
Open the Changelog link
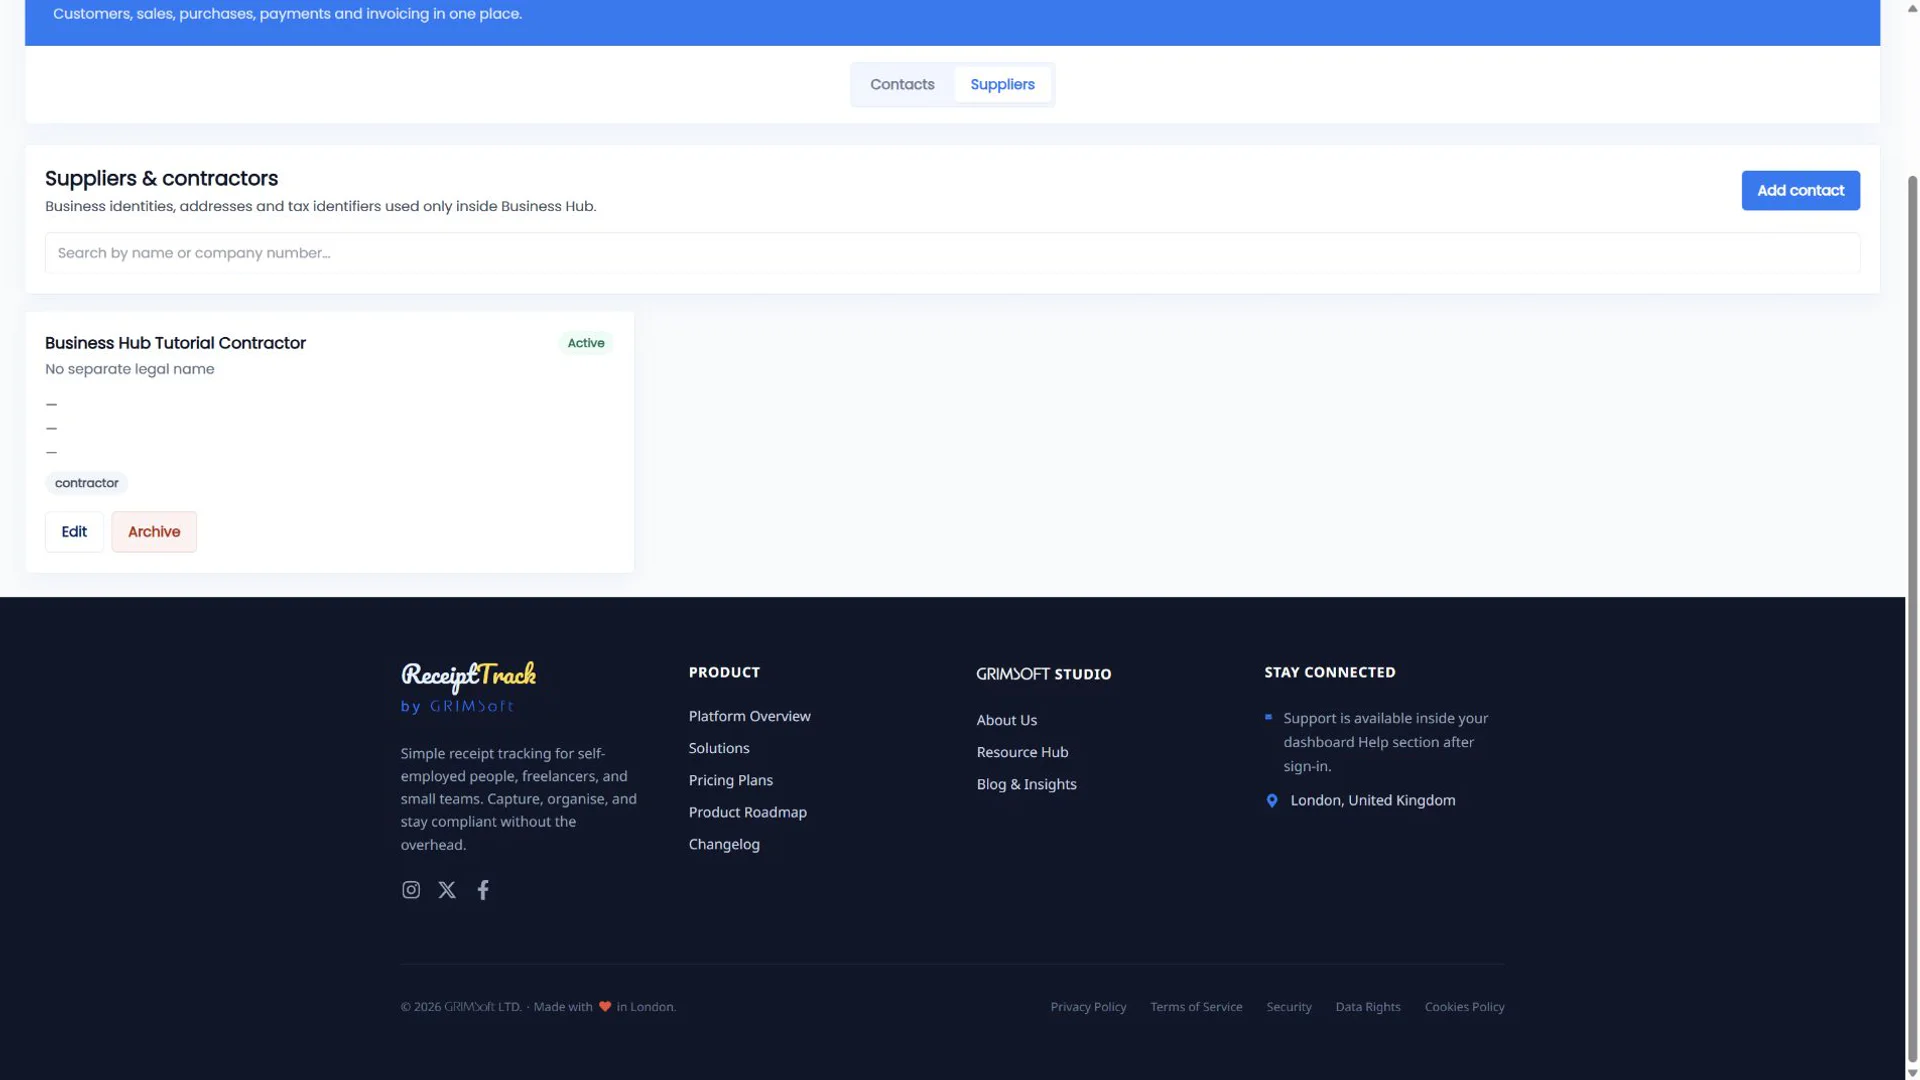pos(724,844)
